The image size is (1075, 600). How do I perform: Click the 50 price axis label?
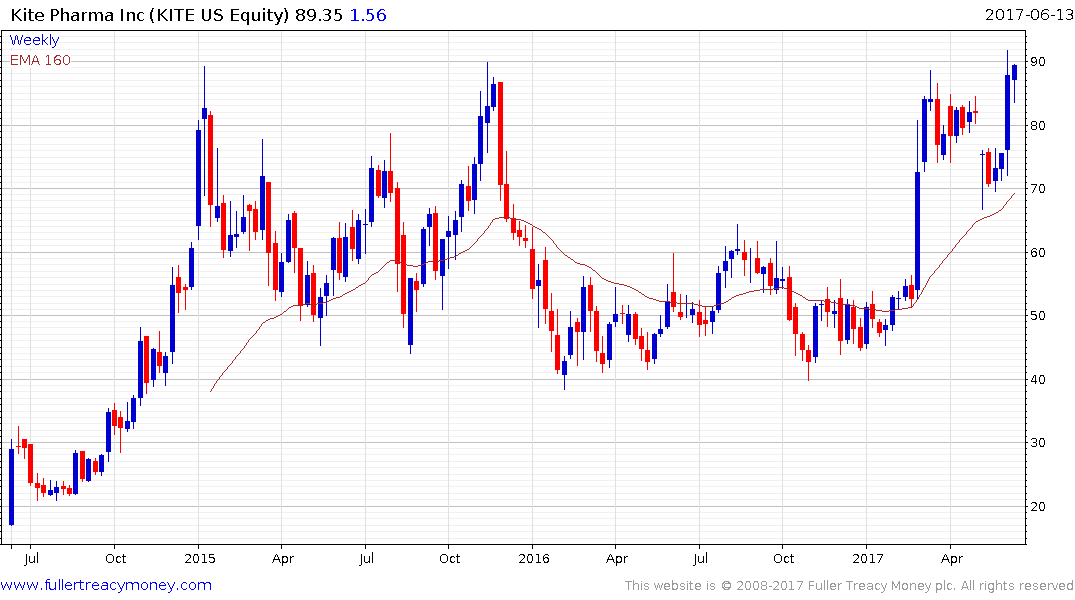click(x=1038, y=315)
